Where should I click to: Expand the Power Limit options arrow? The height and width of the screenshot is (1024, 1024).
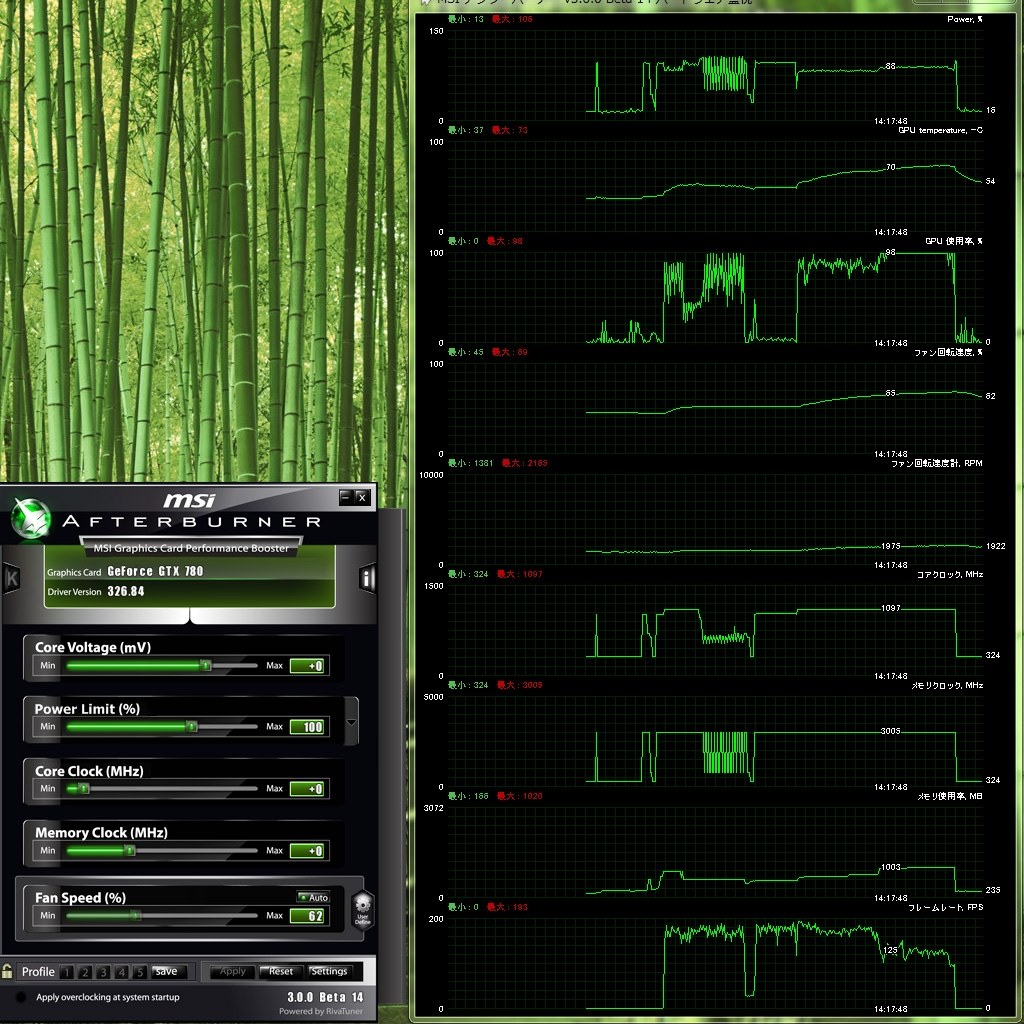coord(351,722)
